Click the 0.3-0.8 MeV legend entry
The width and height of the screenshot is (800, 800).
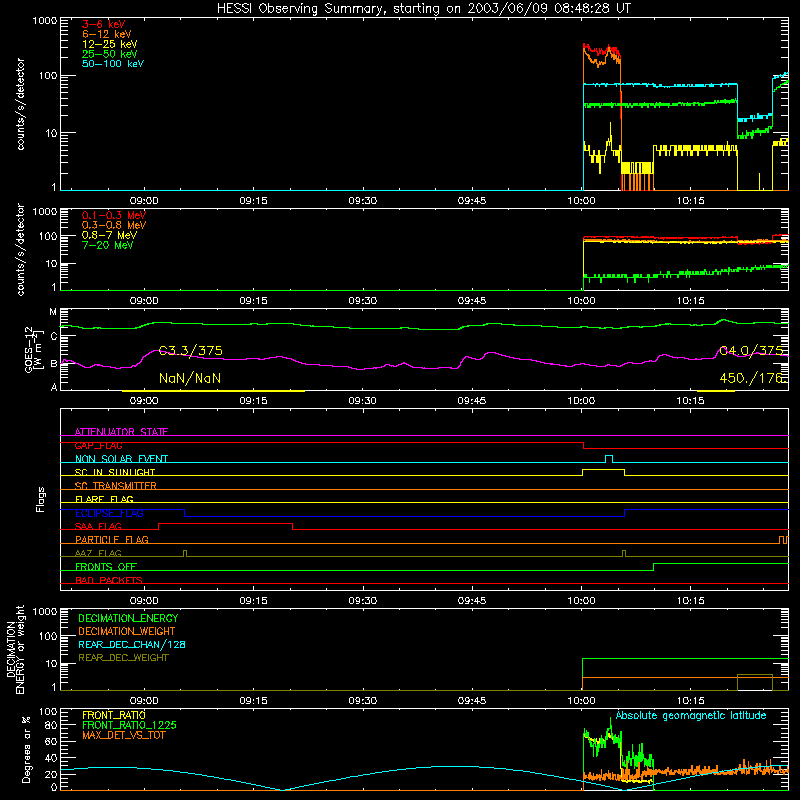coord(114,225)
